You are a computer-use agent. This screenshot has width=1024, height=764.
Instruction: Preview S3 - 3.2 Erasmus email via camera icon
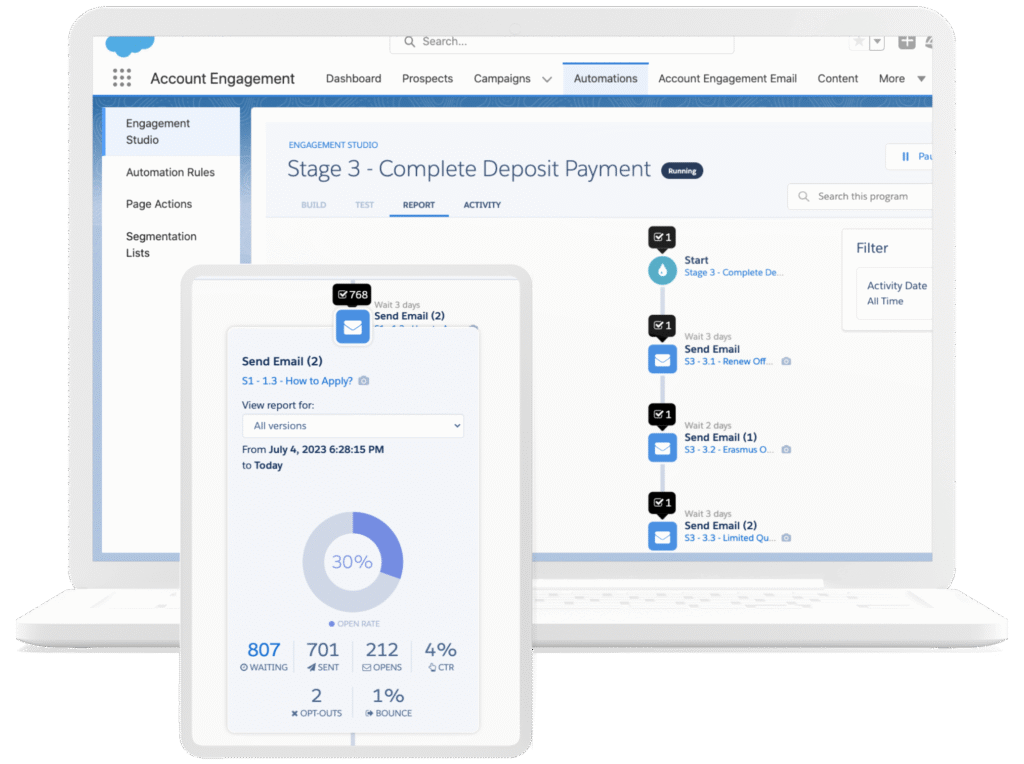pyautogui.click(x=787, y=450)
